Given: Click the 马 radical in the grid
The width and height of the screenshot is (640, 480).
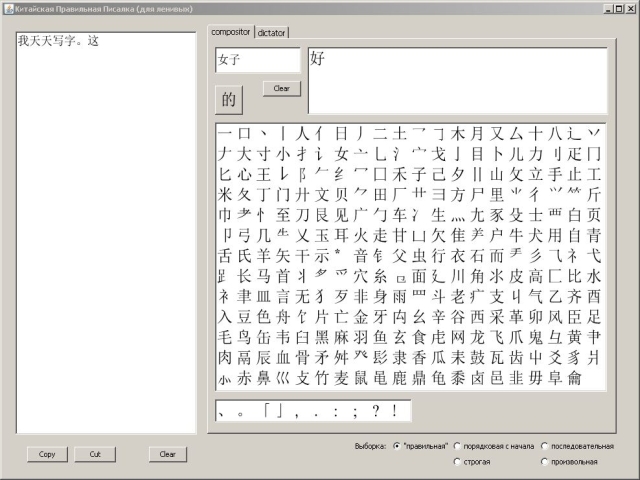Looking at the screenshot, I should click(x=264, y=276).
